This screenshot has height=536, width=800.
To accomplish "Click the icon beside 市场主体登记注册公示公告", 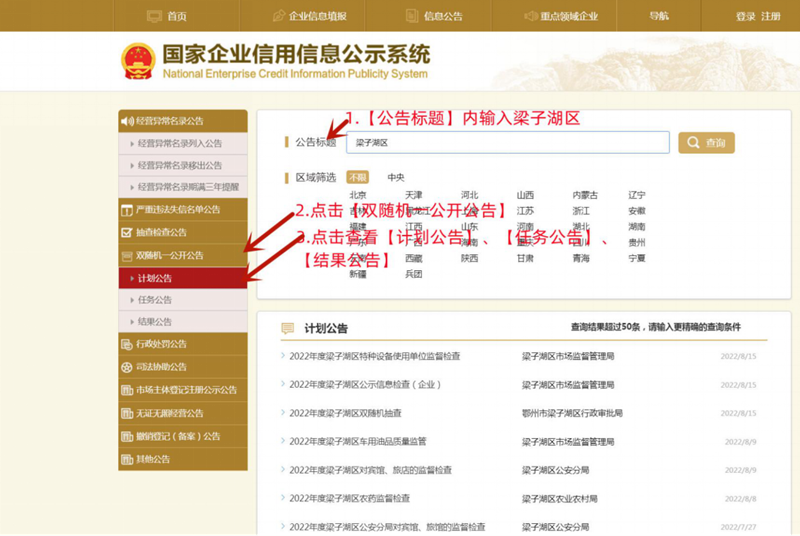I will coord(127,390).
